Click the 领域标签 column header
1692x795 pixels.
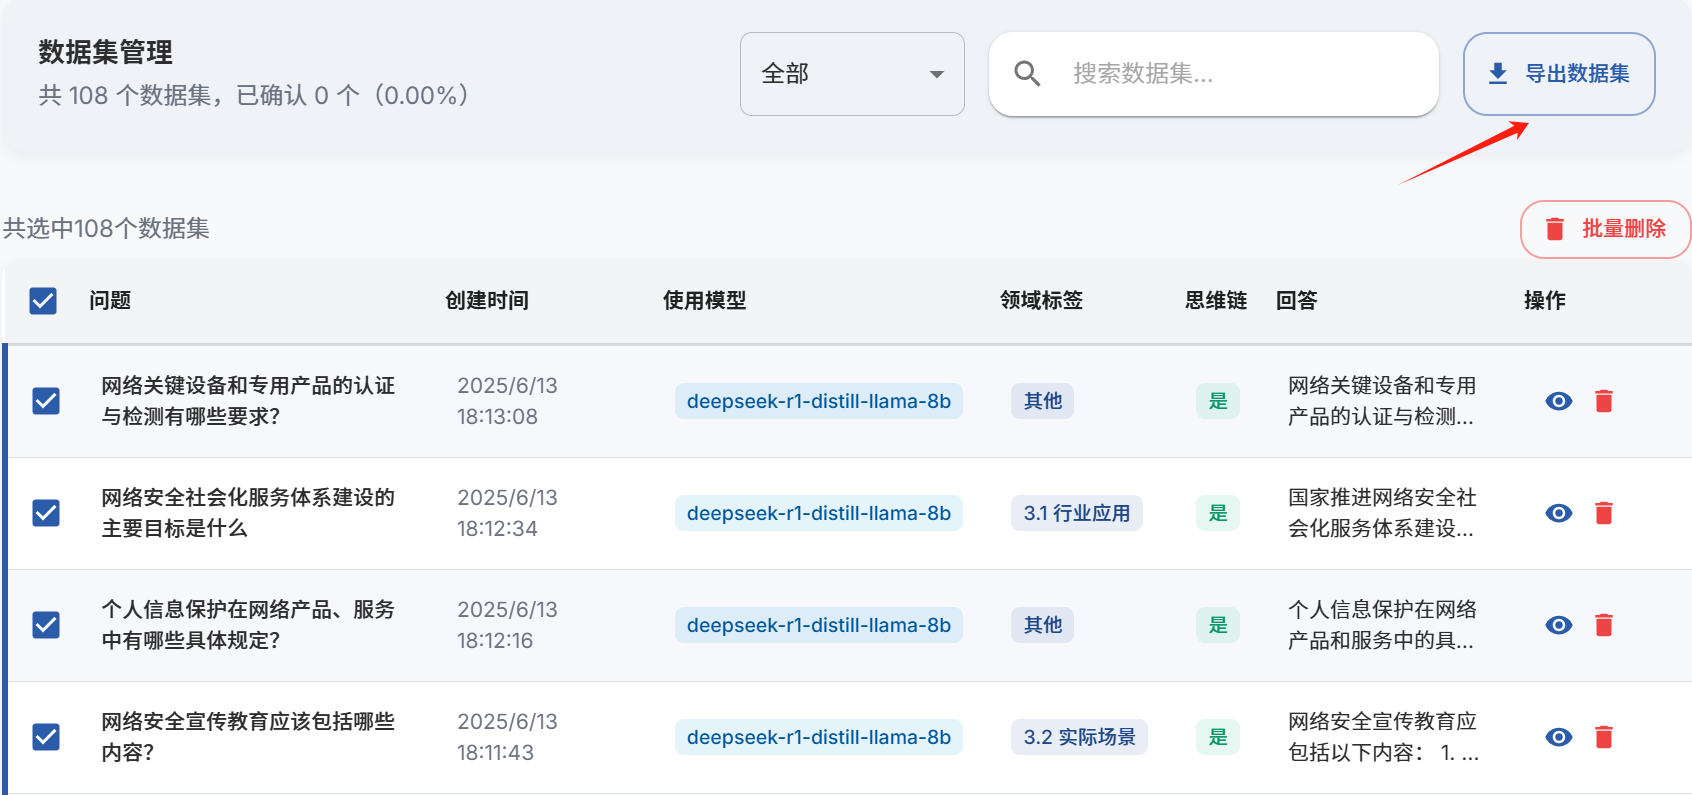click(1041, 301)
